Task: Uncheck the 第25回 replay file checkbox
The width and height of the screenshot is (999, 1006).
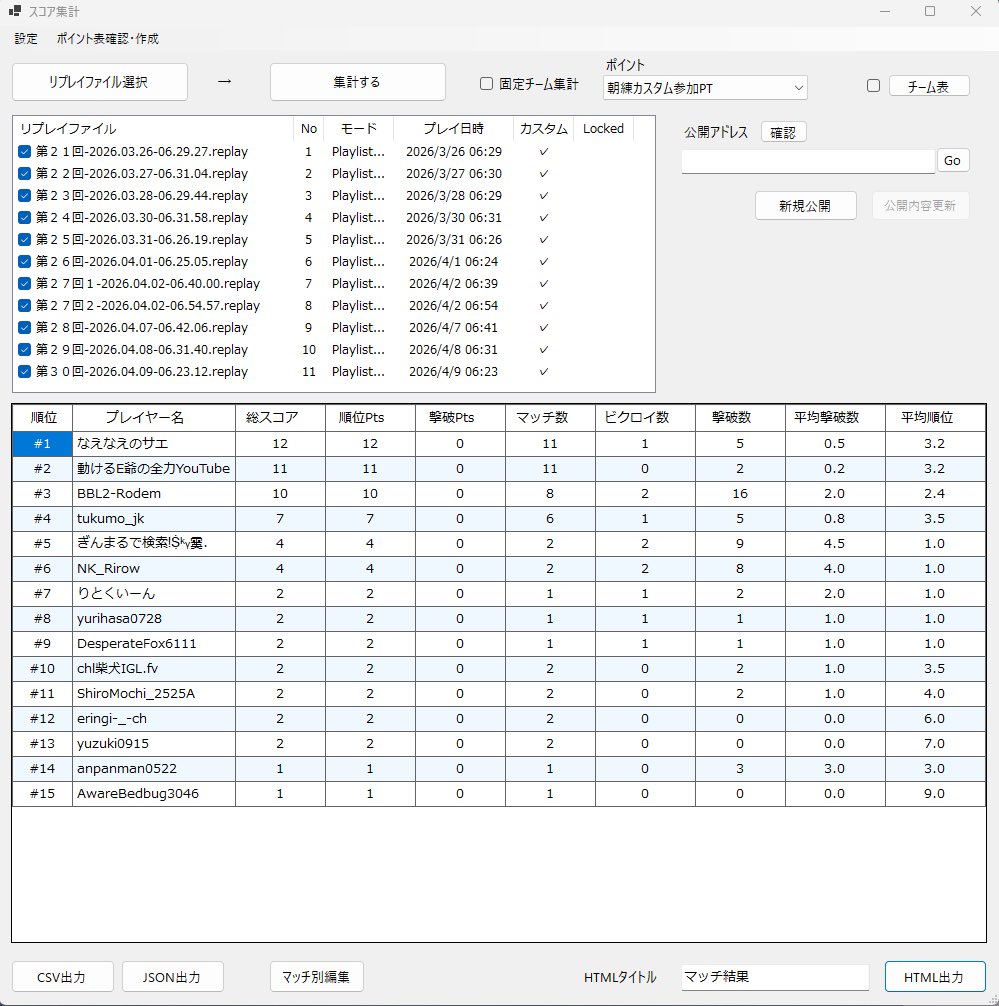Action: point(24,240)
